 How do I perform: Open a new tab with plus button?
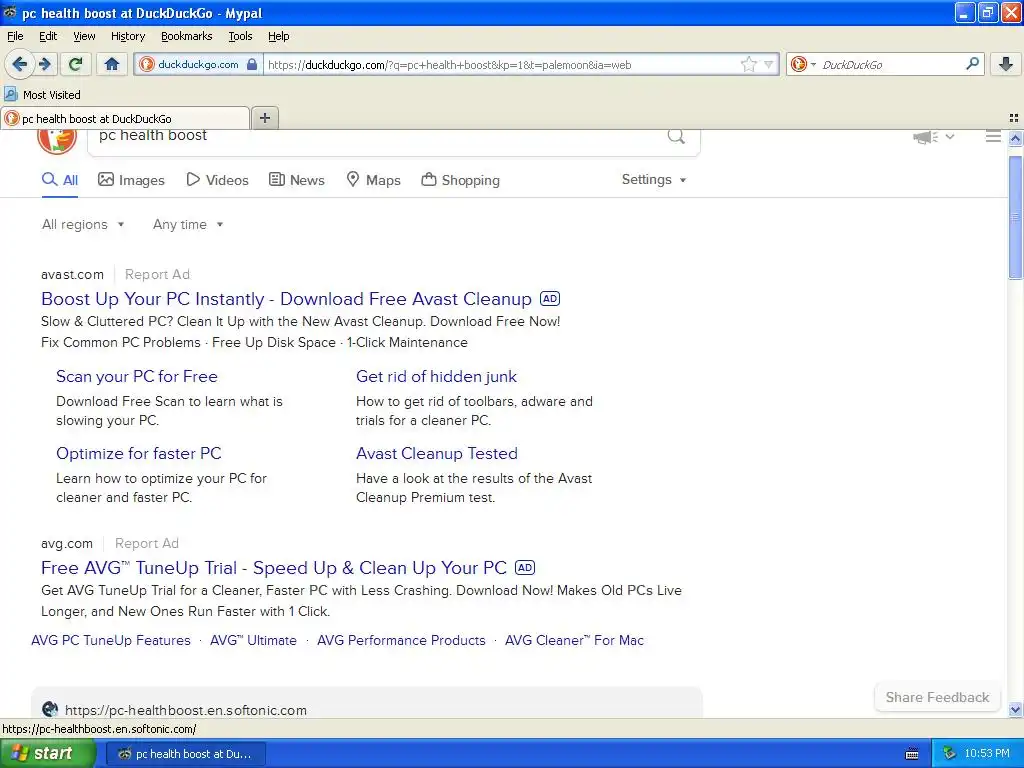[x=264, y=118]
